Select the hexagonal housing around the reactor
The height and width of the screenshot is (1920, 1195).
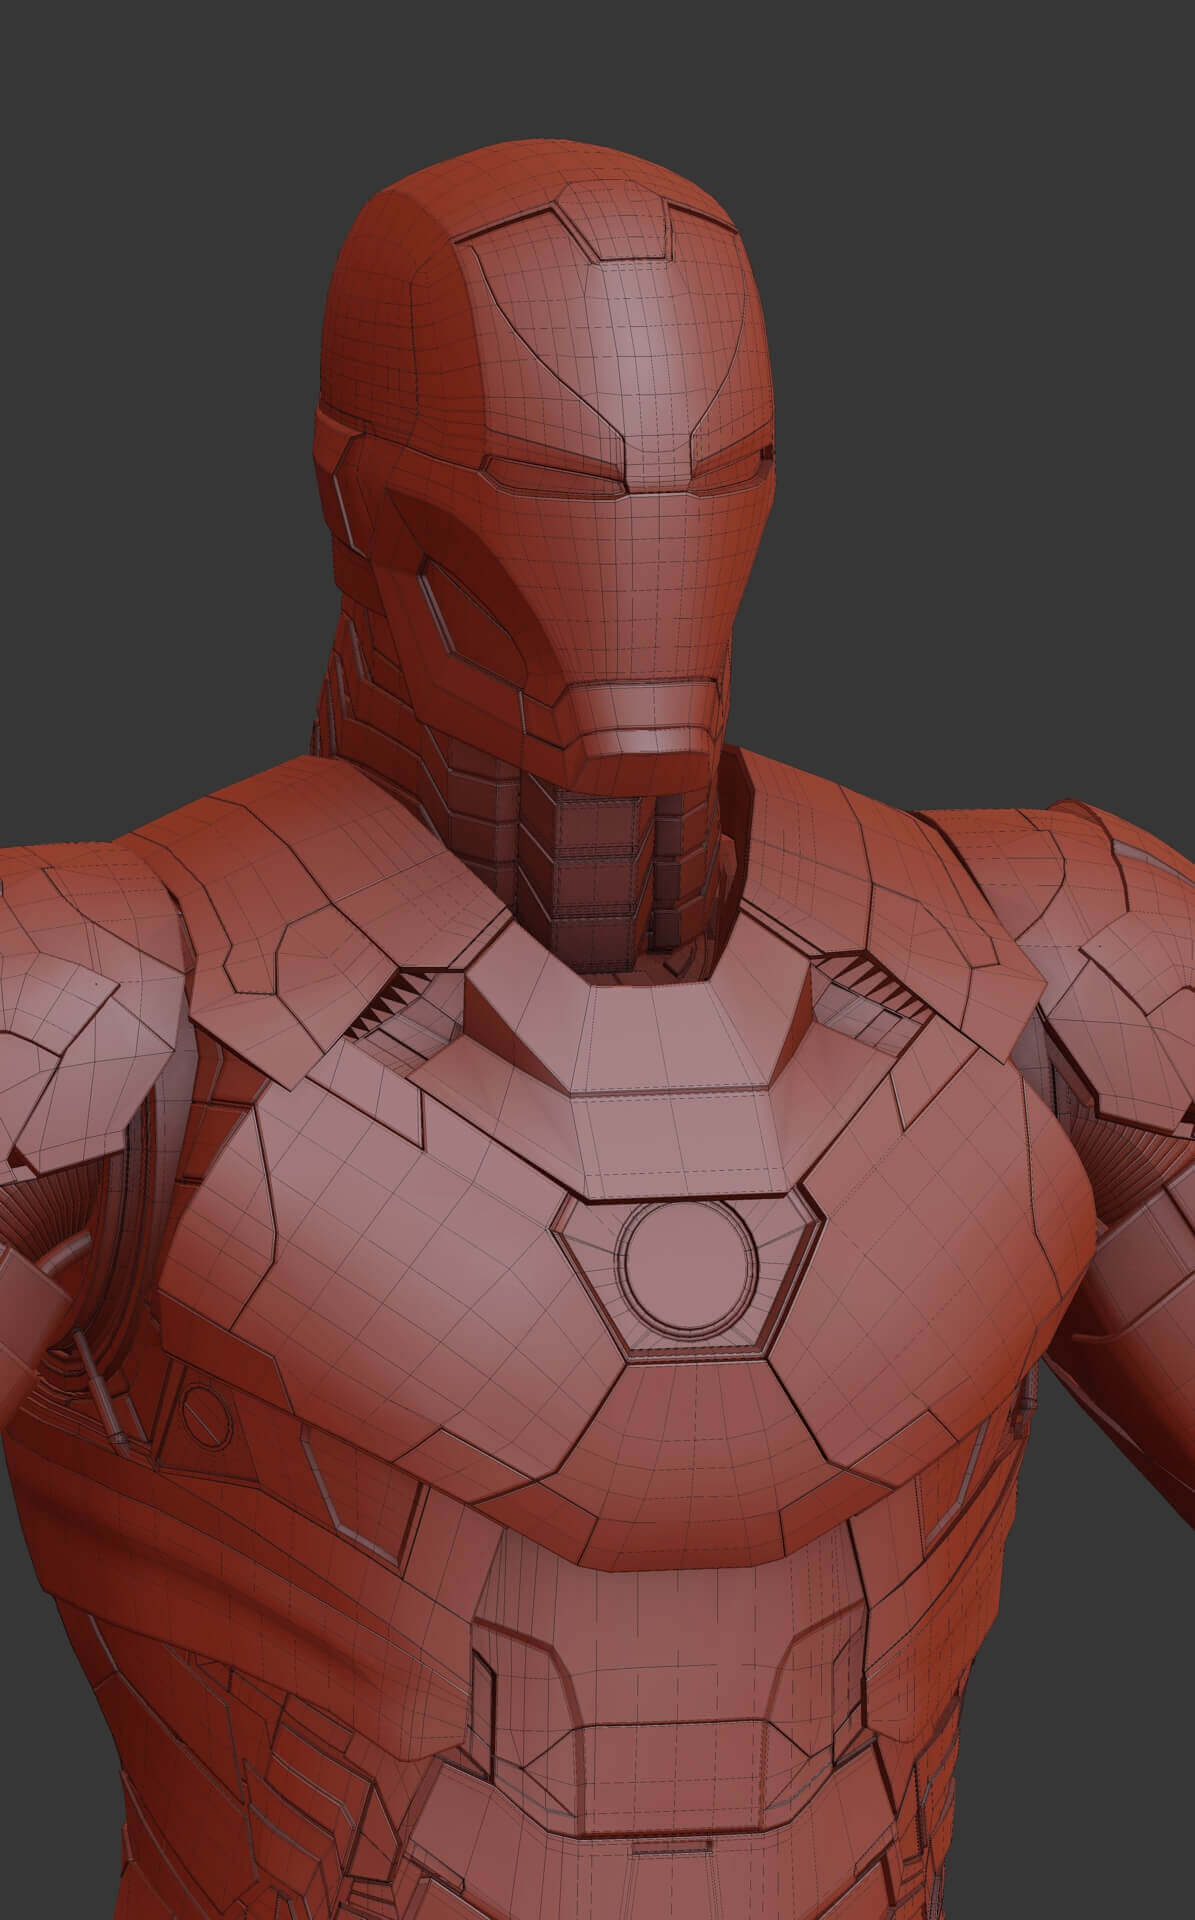coord(600,1262)
